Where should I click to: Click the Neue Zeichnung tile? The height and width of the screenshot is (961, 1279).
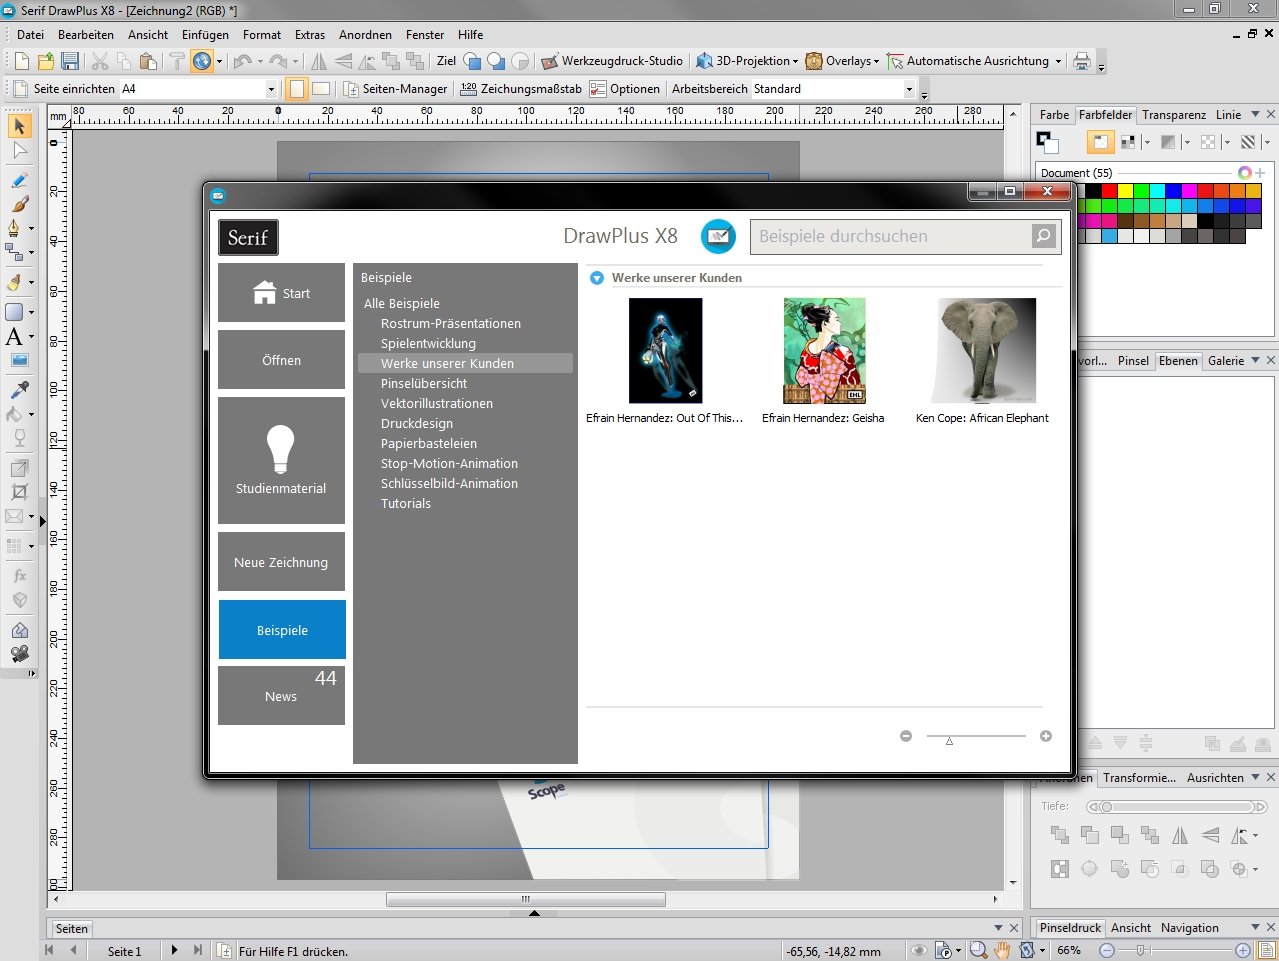point(281,562)
